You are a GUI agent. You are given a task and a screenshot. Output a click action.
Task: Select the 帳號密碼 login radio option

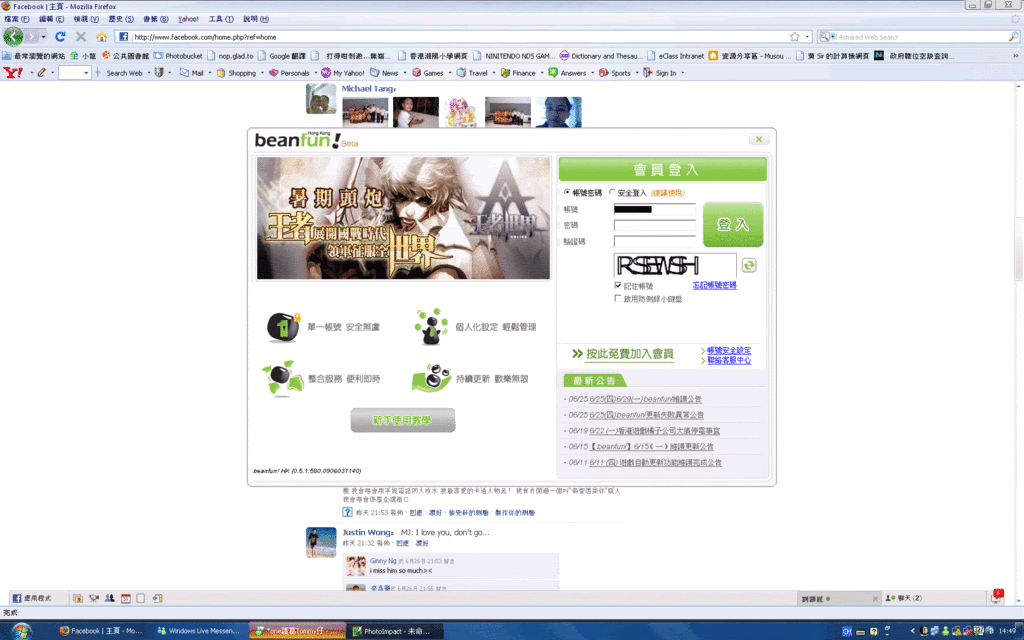567,193
